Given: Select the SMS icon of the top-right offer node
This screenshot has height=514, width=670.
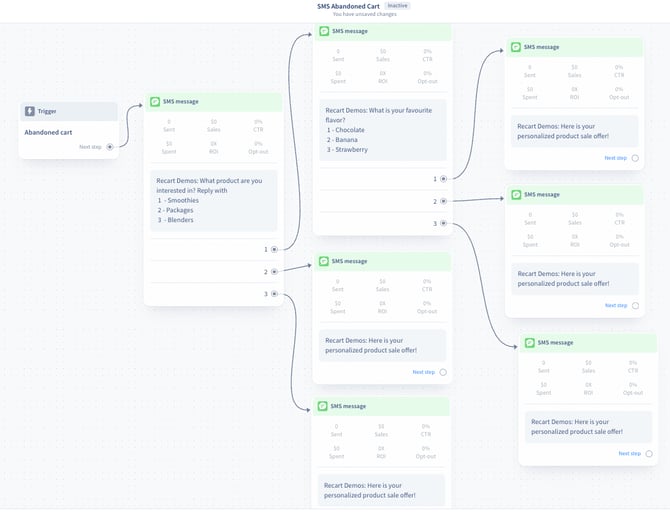Looking at the screenshot, I should coord(514,47).
